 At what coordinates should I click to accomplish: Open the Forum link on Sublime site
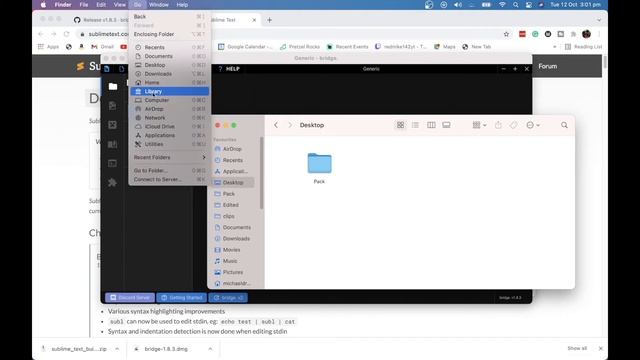coord(547,66)
